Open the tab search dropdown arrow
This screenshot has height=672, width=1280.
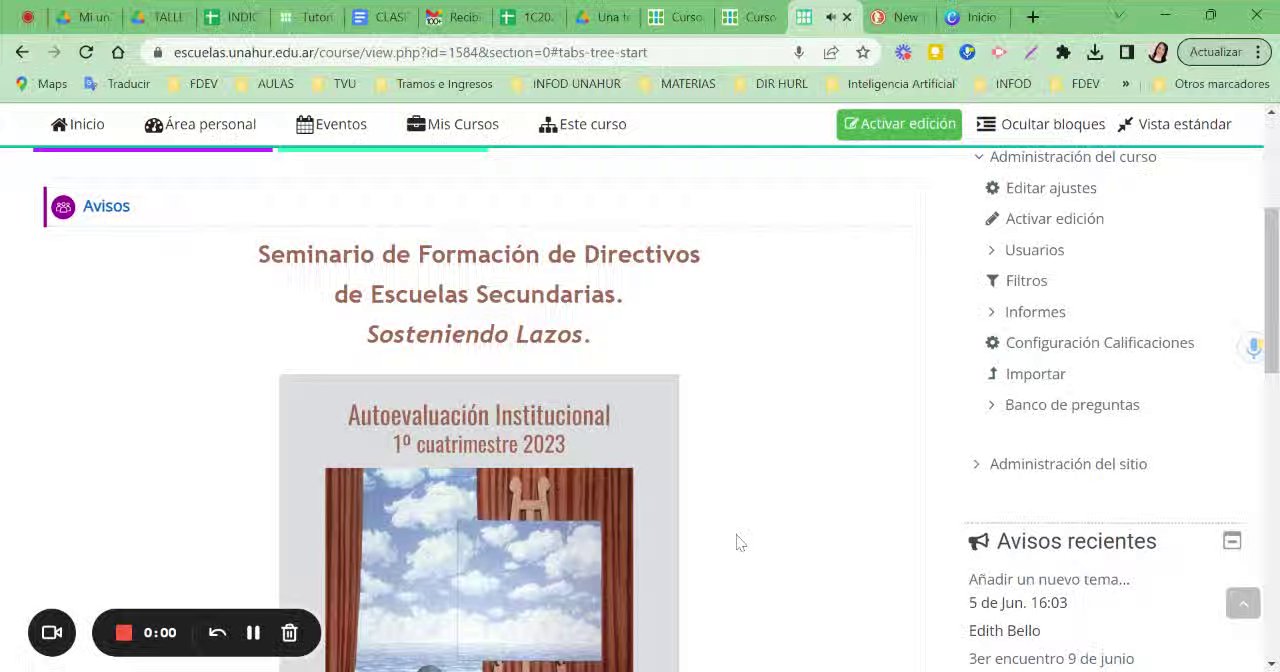click(x=1119, y=17)
